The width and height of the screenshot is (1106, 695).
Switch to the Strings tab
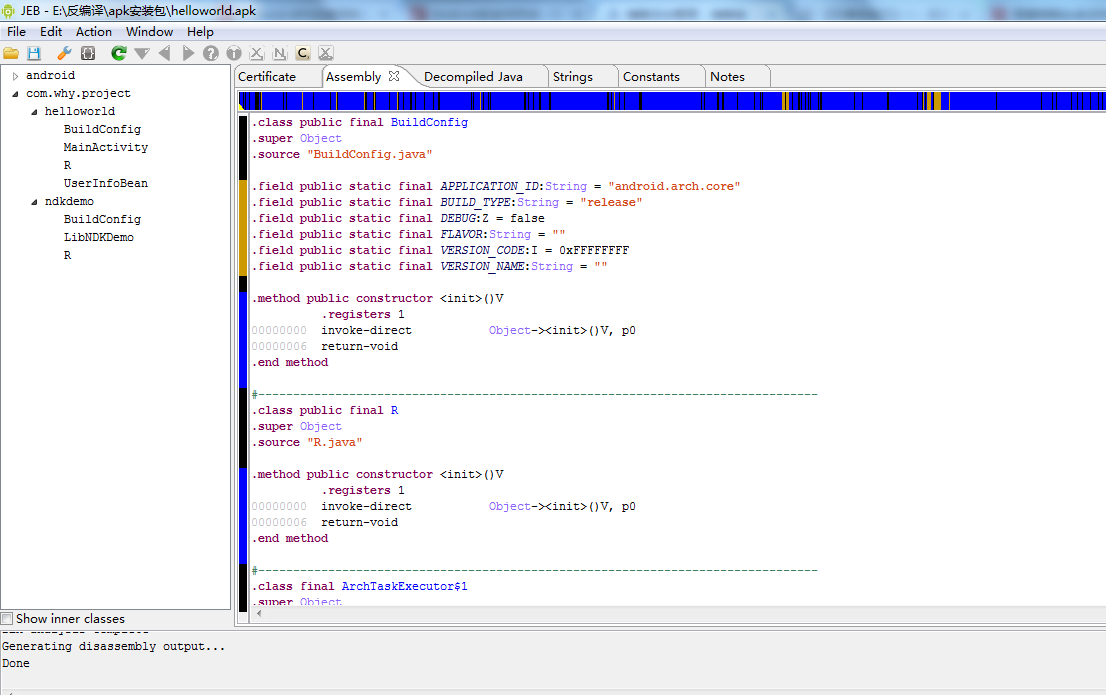(573, 77)
